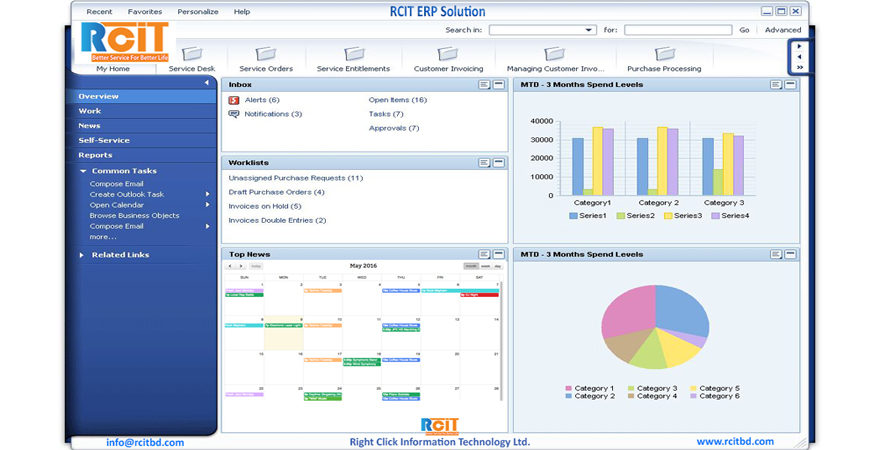This screenshot has width=870, height=450.
Task: Click the calendar today button
Action: (x=256, y=266)
